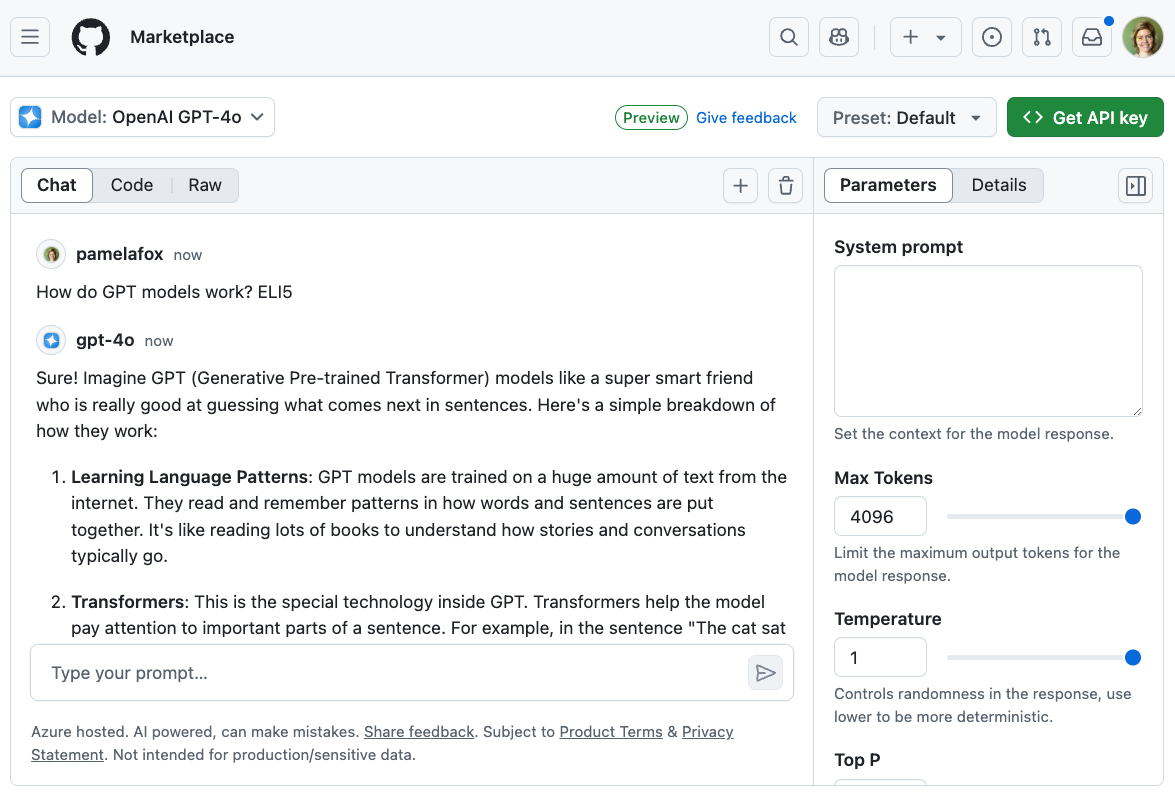The image size is (1175, 796).
Task: Open the Product Terms link
Action: [x=611, y=732]
